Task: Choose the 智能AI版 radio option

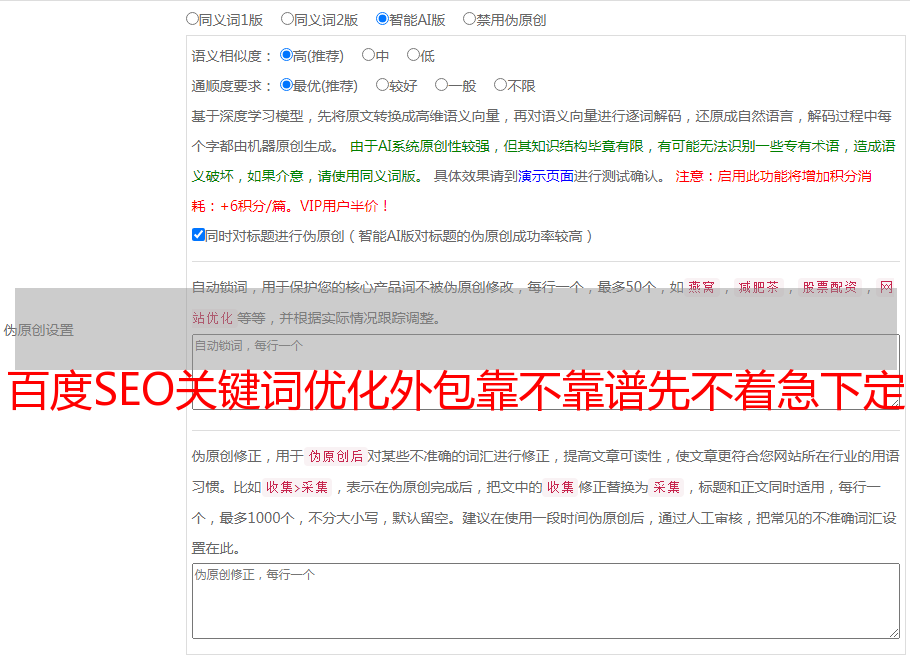Action: [x=382, y=19]
